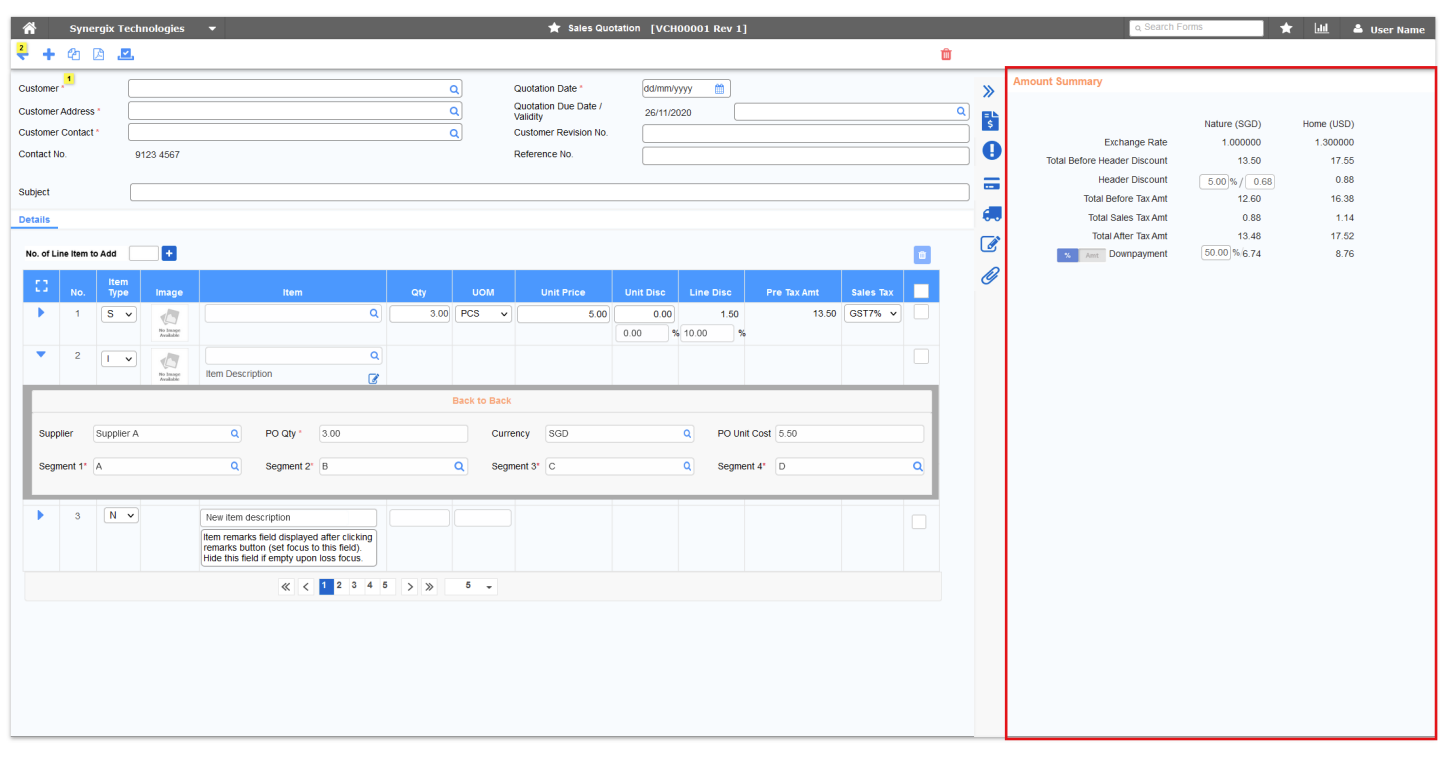Click the delivery truck icon in the sidebar
The image size is (1449, 757).
(990, 213)
